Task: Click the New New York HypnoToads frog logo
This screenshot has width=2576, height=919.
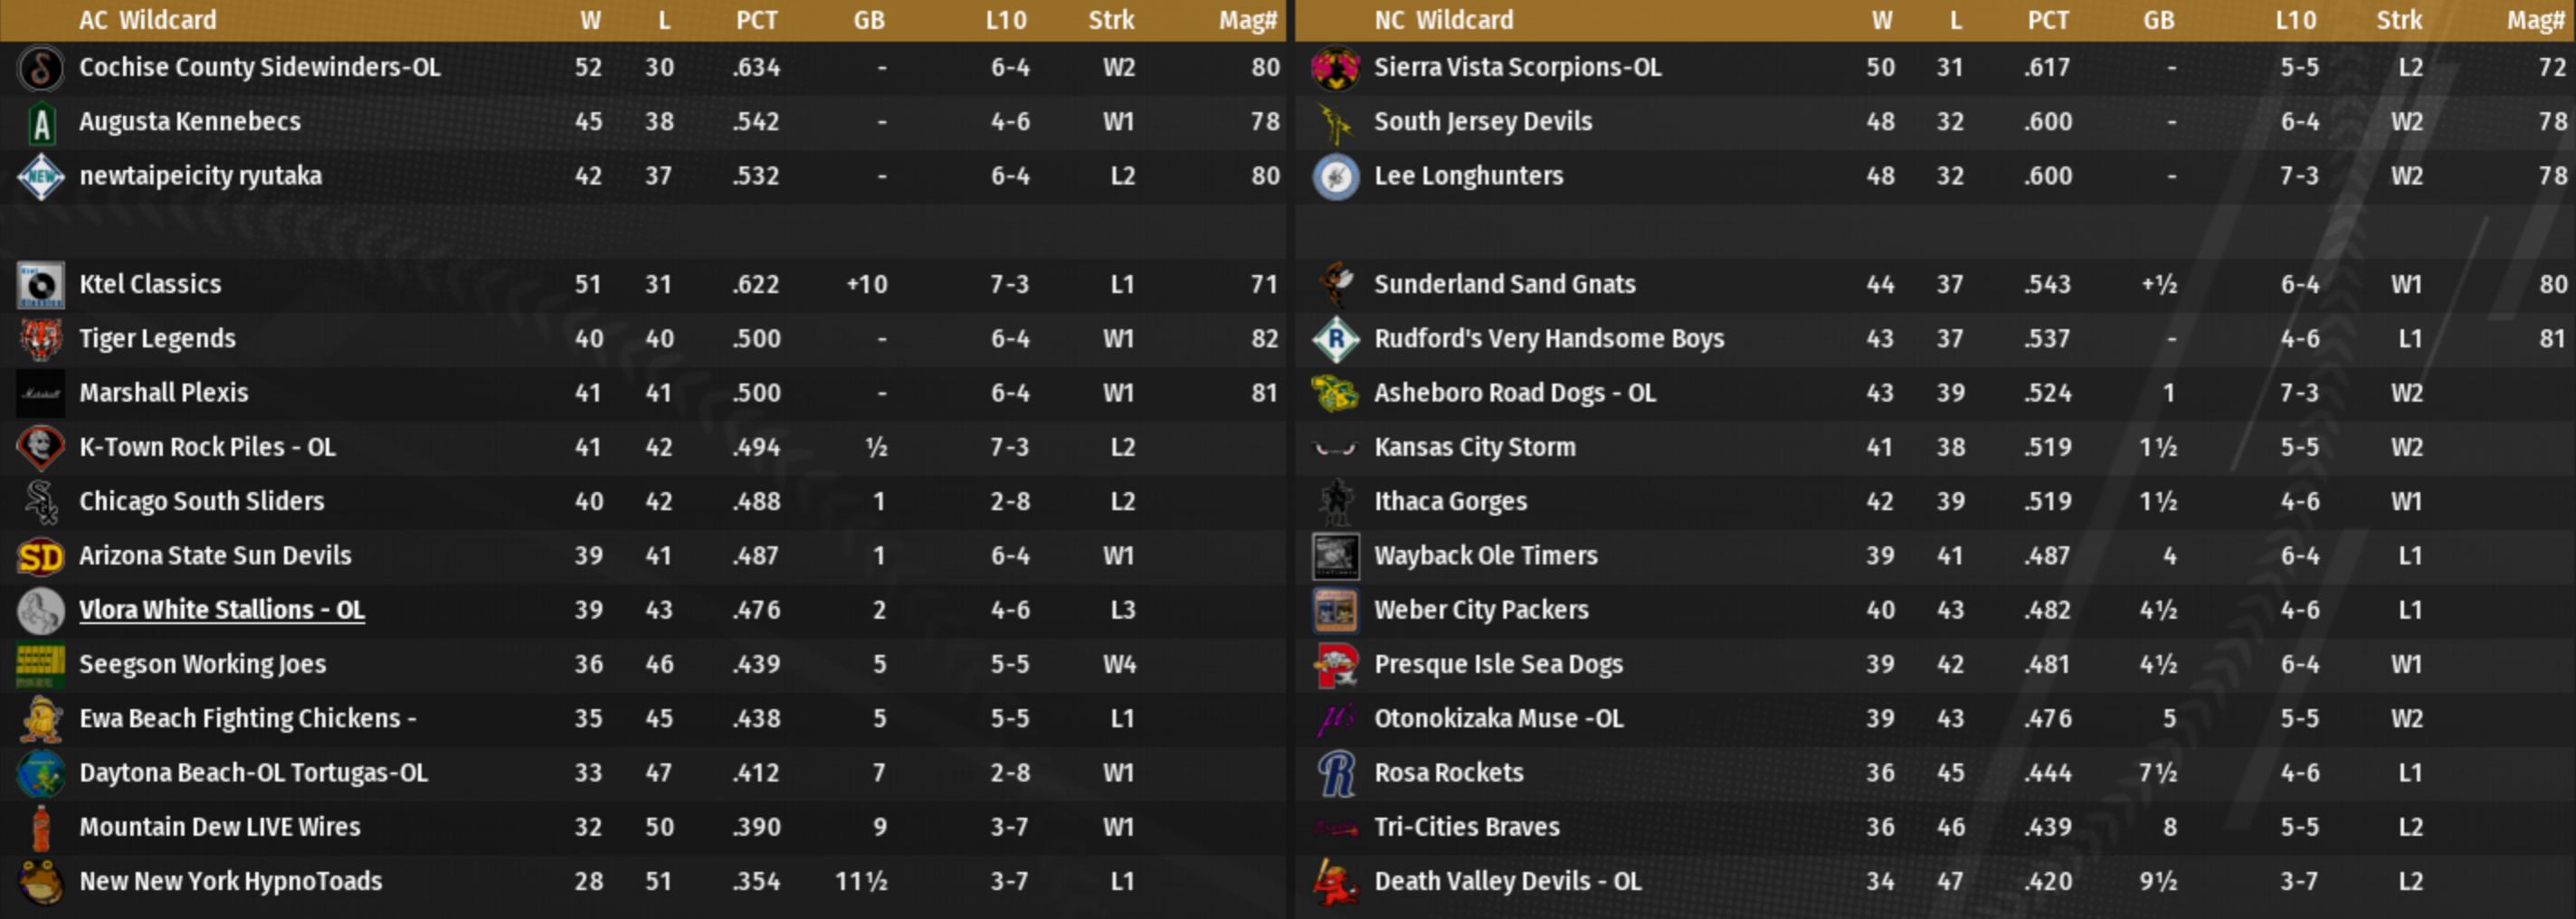Action: coord(41,882)
